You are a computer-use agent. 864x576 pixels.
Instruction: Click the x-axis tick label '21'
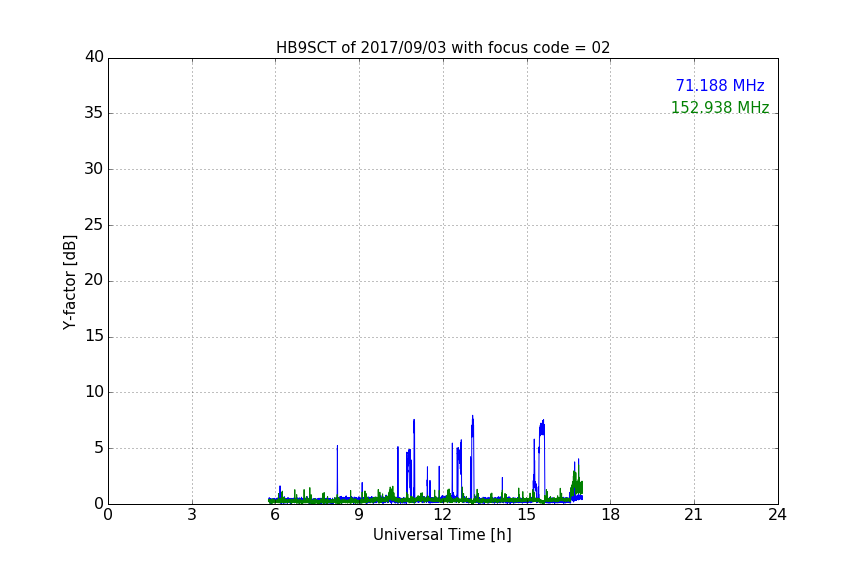pyautogui.click(x=694, y=515)
